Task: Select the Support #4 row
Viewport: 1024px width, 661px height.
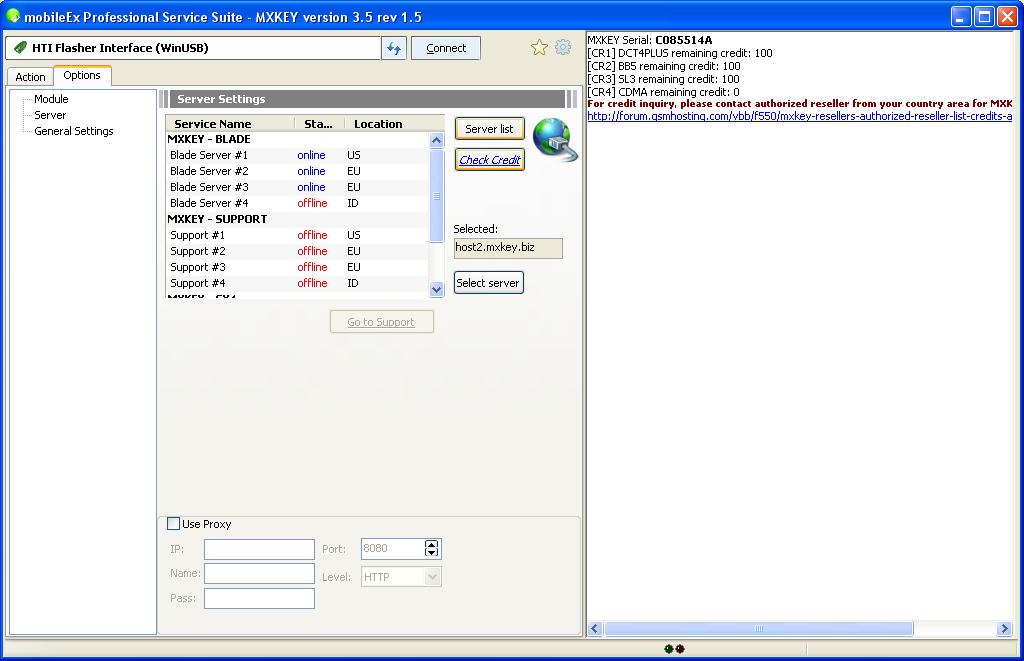Action: (297, 283)
